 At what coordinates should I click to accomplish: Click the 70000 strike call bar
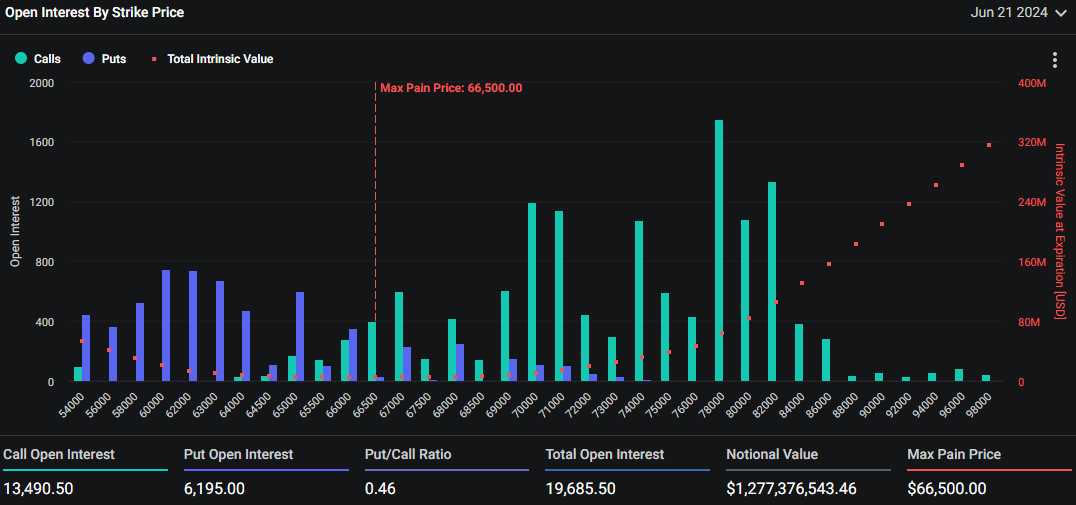[532, 292]
